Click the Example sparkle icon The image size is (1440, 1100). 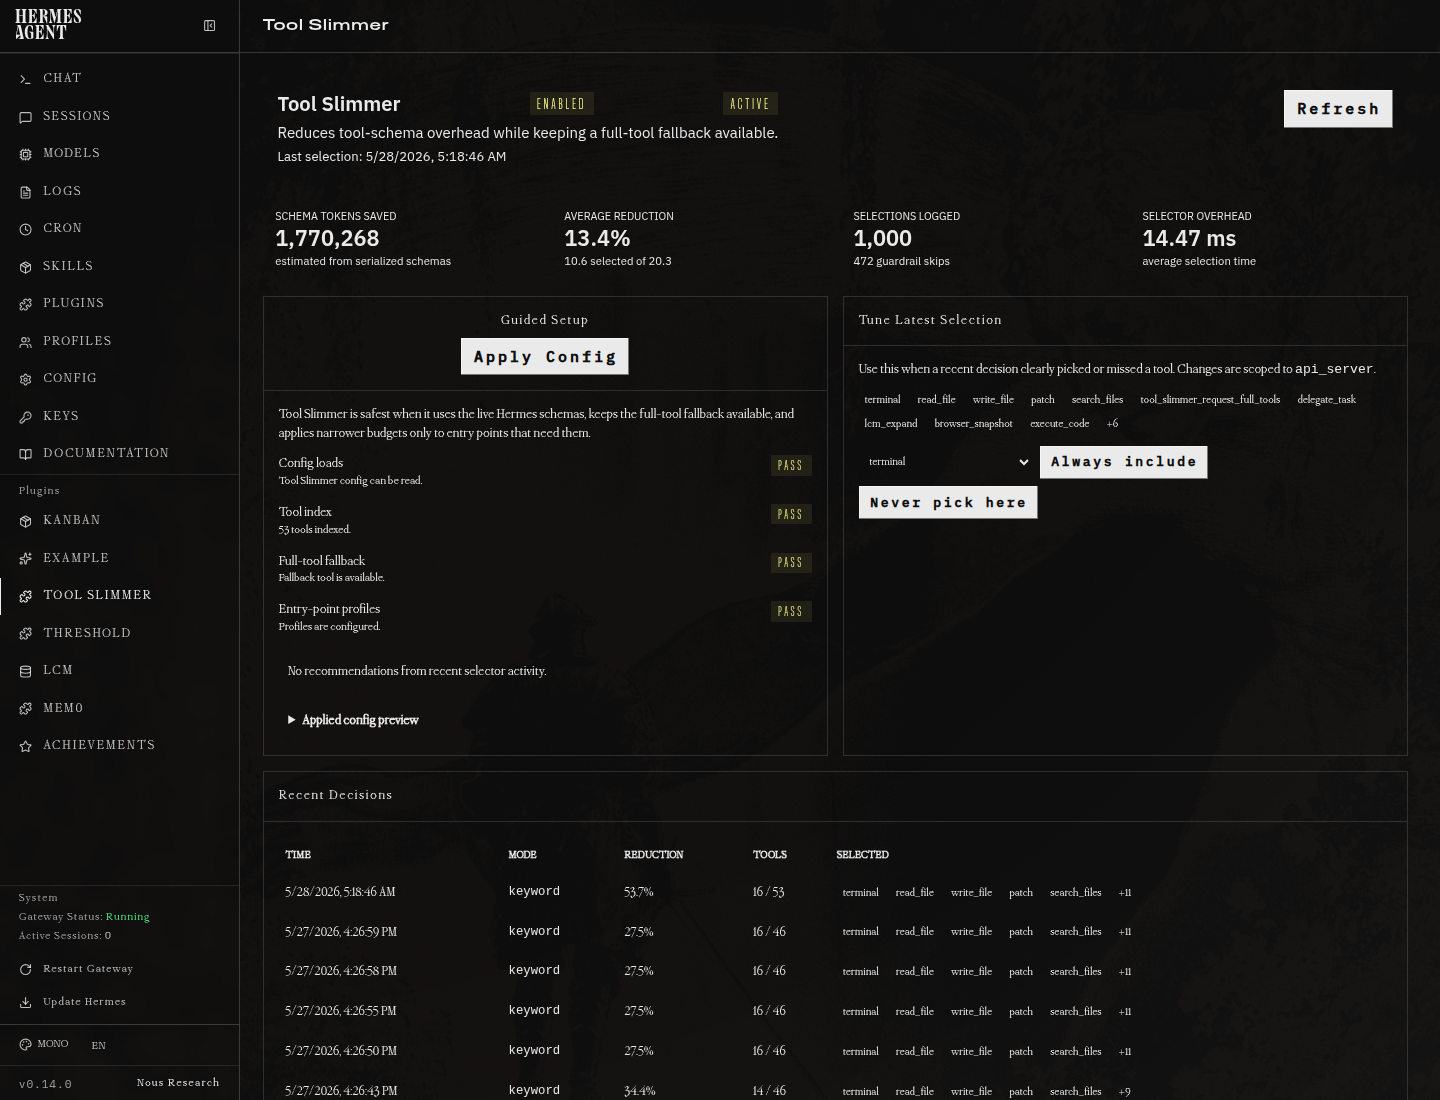click(x=26, y=559)
